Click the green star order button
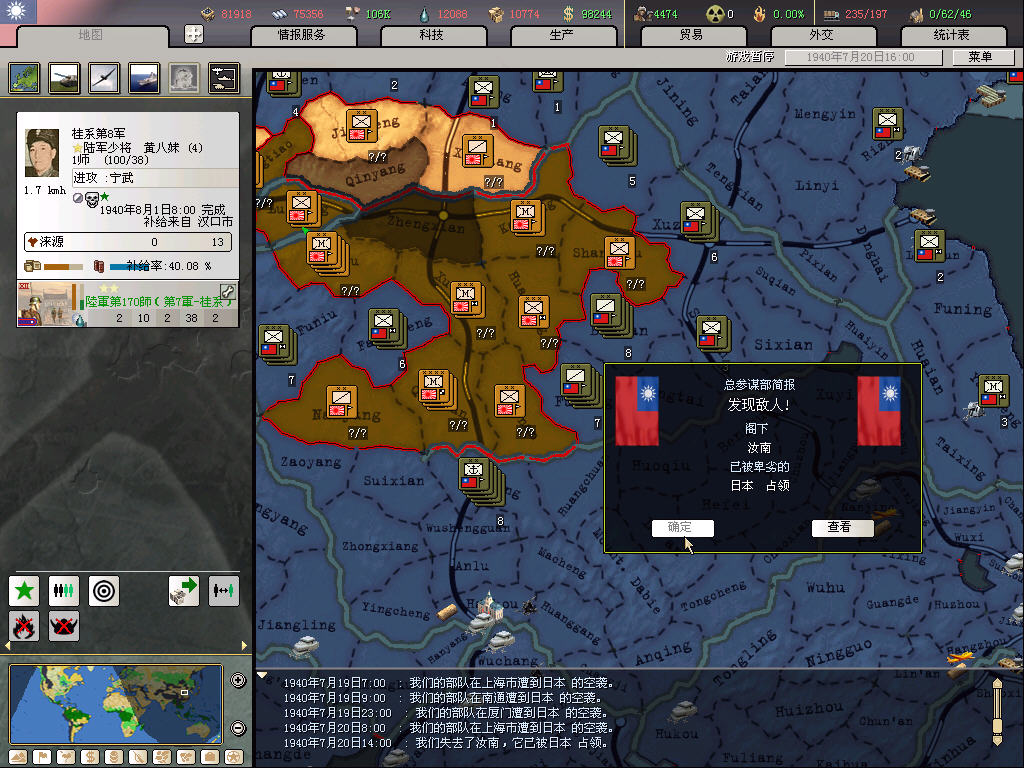 point(24,591)
